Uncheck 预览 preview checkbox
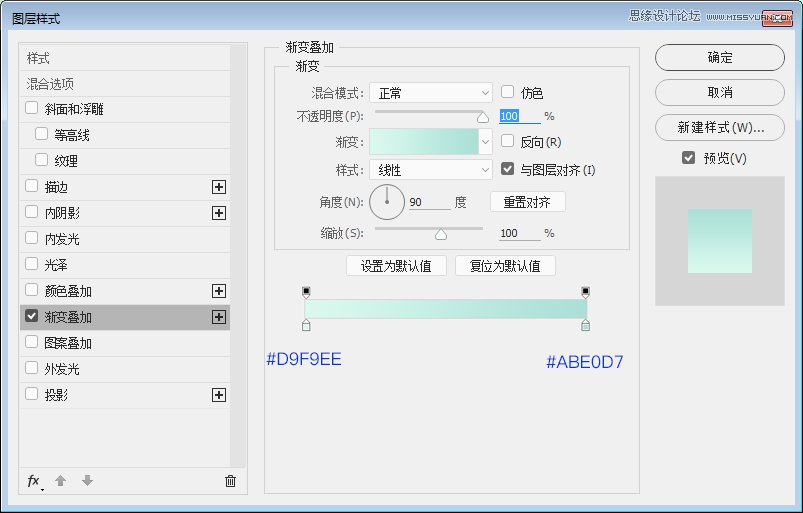The image size is (803, 513). [689, 158]
